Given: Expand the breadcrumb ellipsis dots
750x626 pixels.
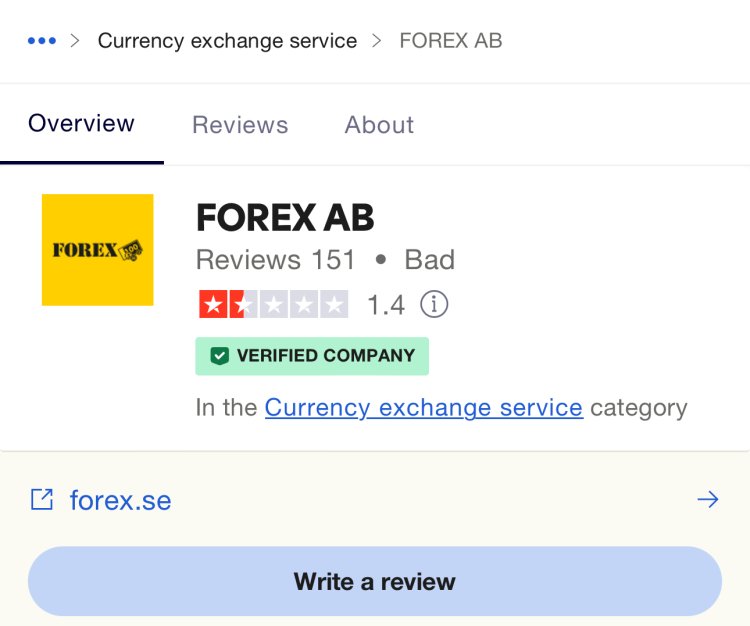Looking at the screenshot, I should (x=41, y=41).
